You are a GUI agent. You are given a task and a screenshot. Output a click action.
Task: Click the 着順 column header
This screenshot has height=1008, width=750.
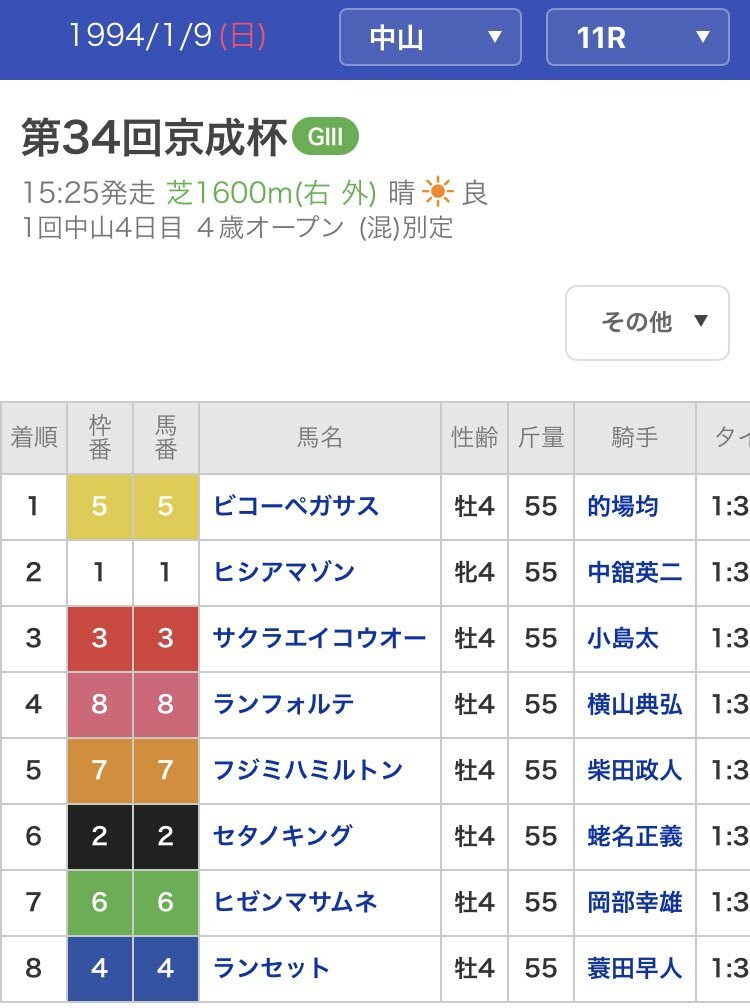pyautogui.click(x=34, y=438)
